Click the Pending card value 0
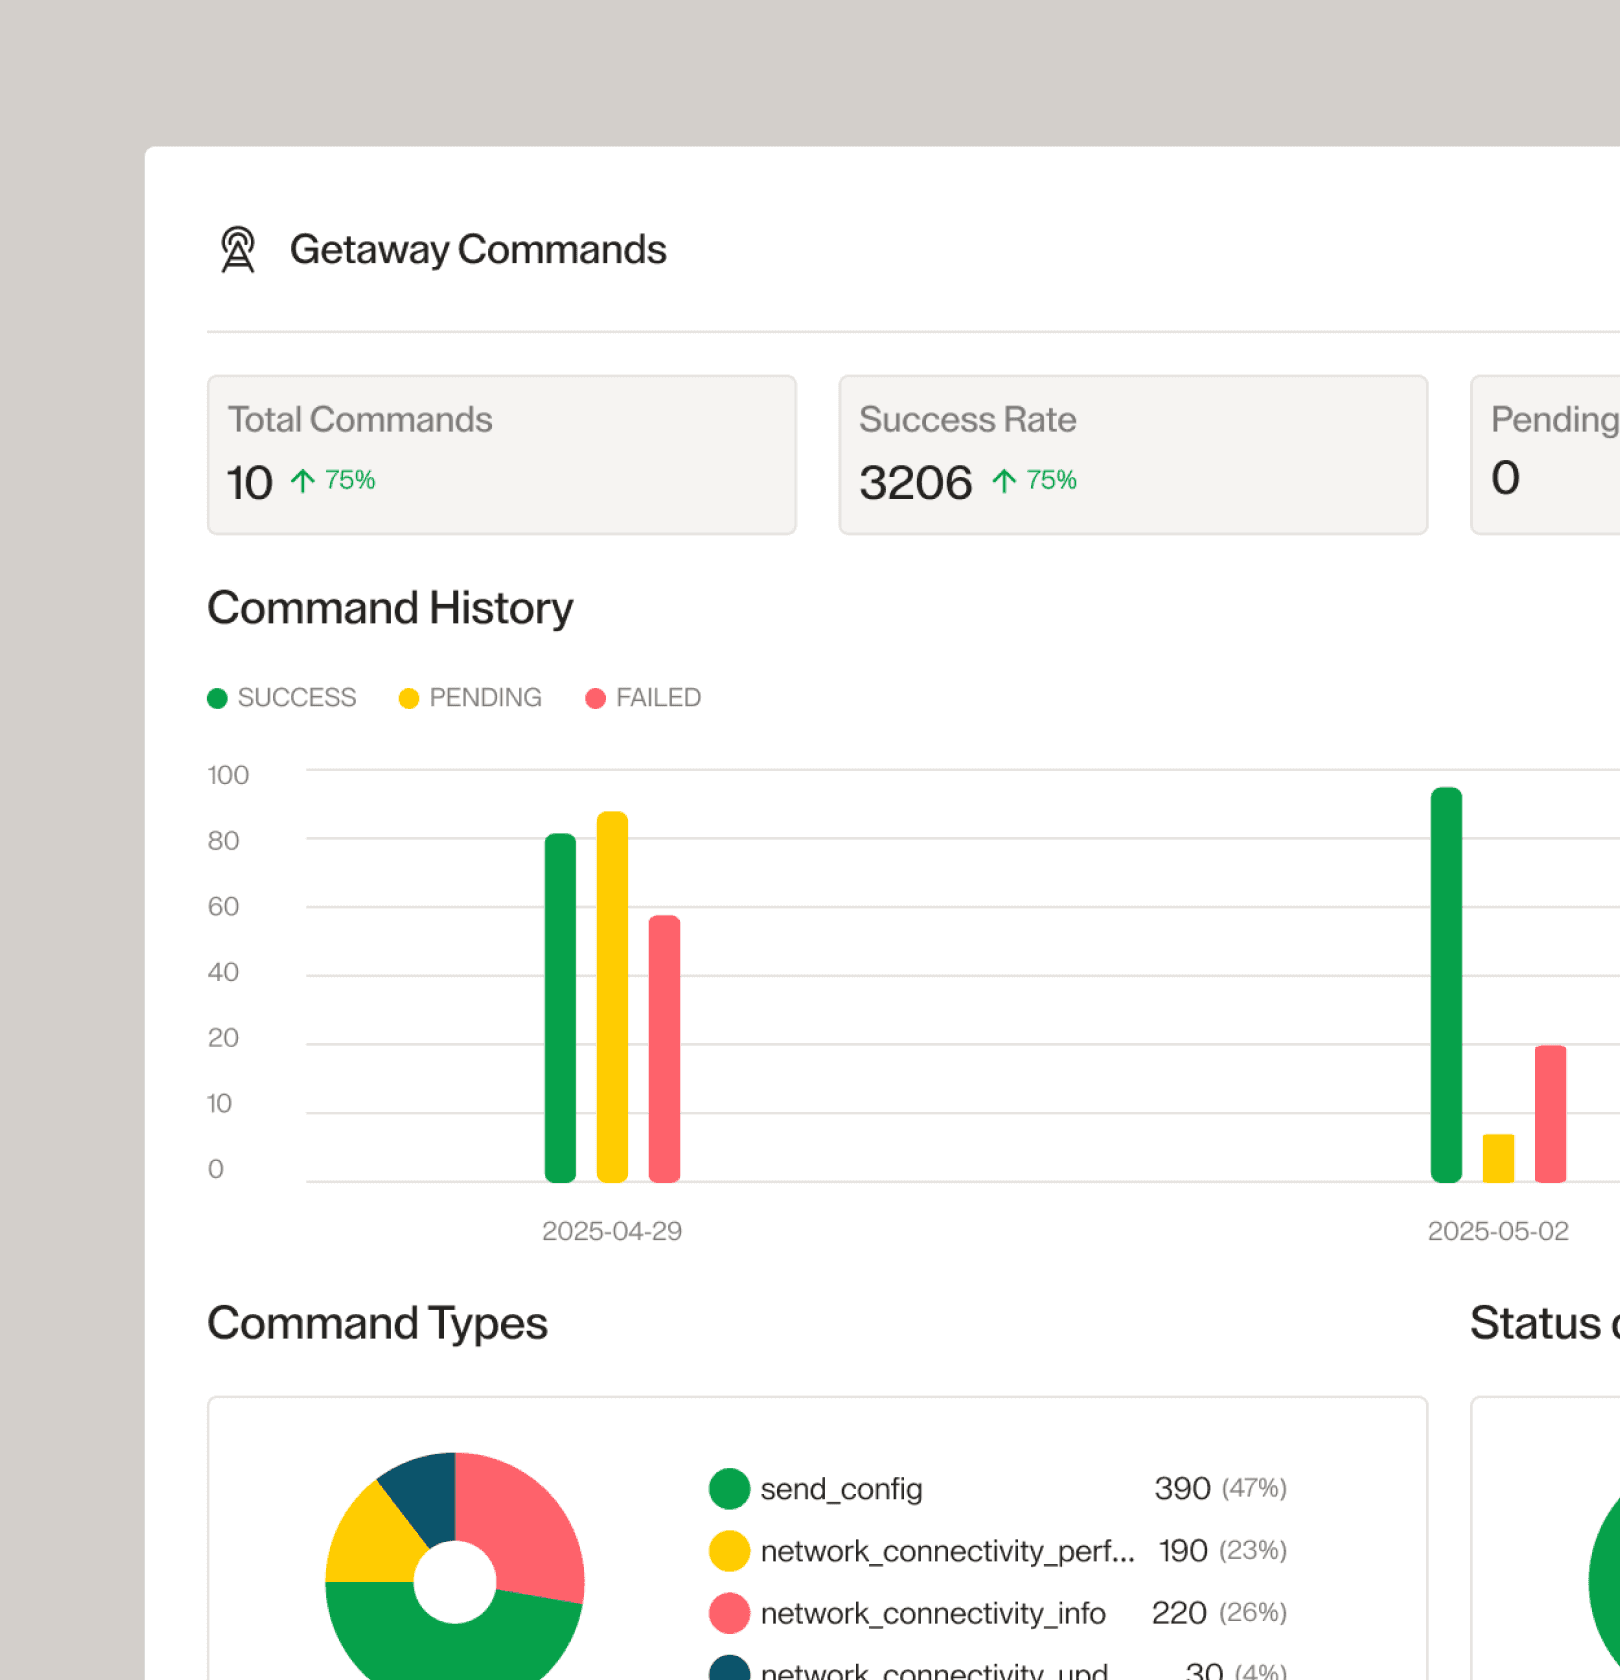 (x=1506, y=478)
